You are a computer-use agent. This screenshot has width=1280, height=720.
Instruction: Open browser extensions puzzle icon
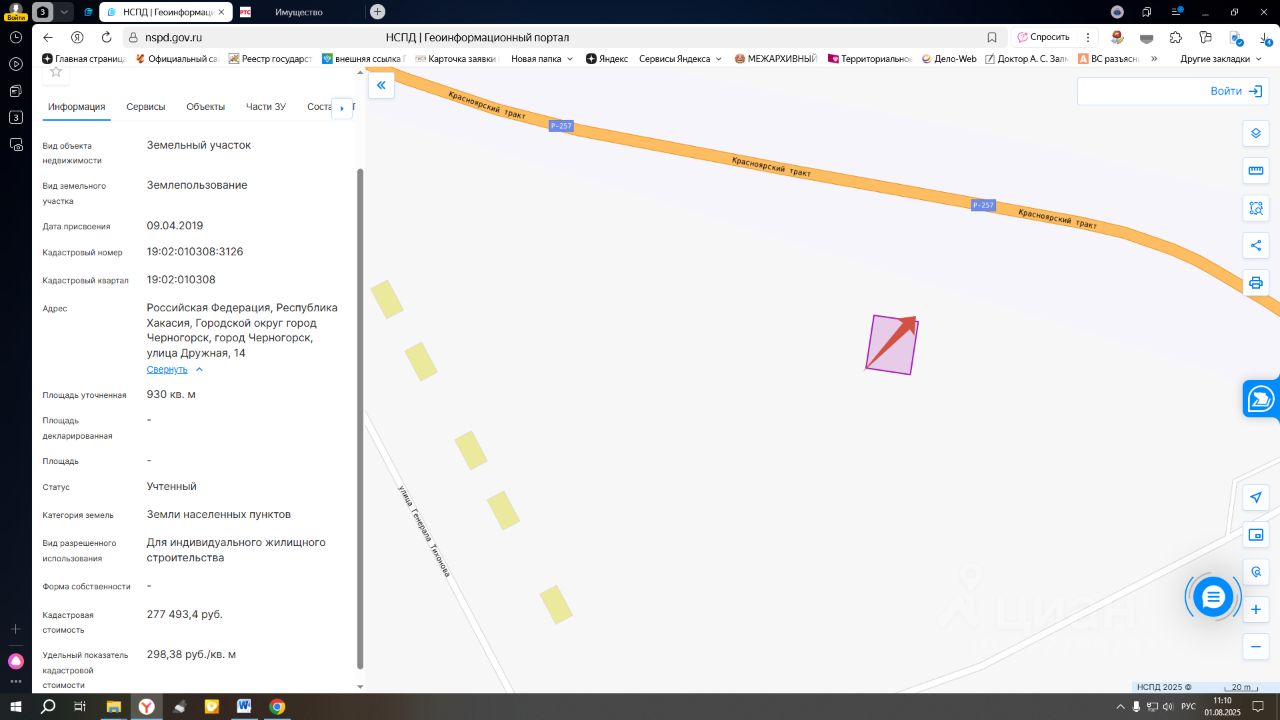(1176, 37)
